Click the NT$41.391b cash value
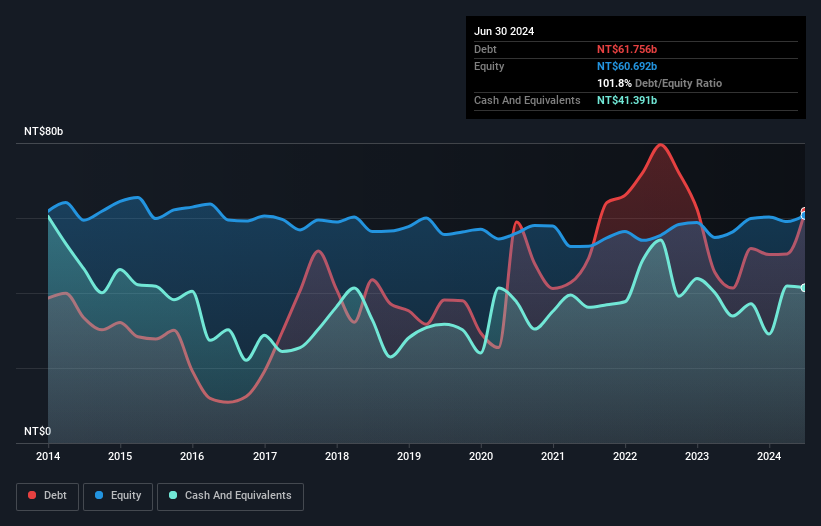Screen dimensions: 821x526 point(627,100)
